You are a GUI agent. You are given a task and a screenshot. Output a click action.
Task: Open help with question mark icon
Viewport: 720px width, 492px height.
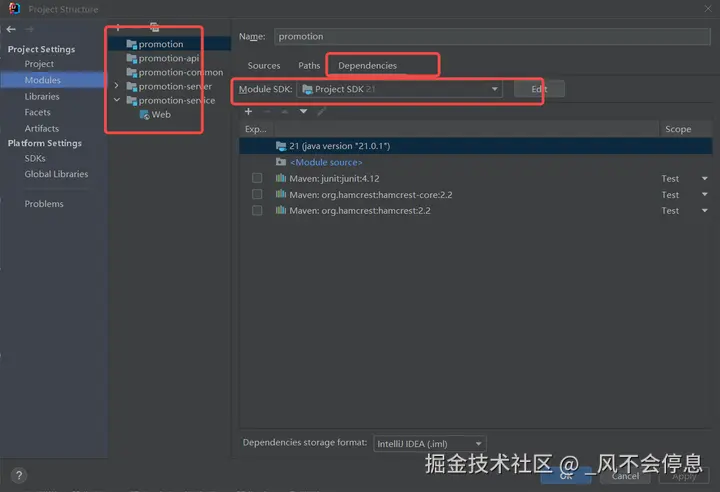(x=19, y=475)
